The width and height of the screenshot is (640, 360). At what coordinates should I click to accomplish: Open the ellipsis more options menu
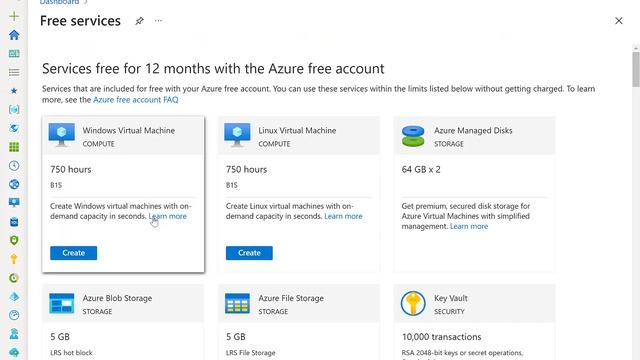point(158,21)
